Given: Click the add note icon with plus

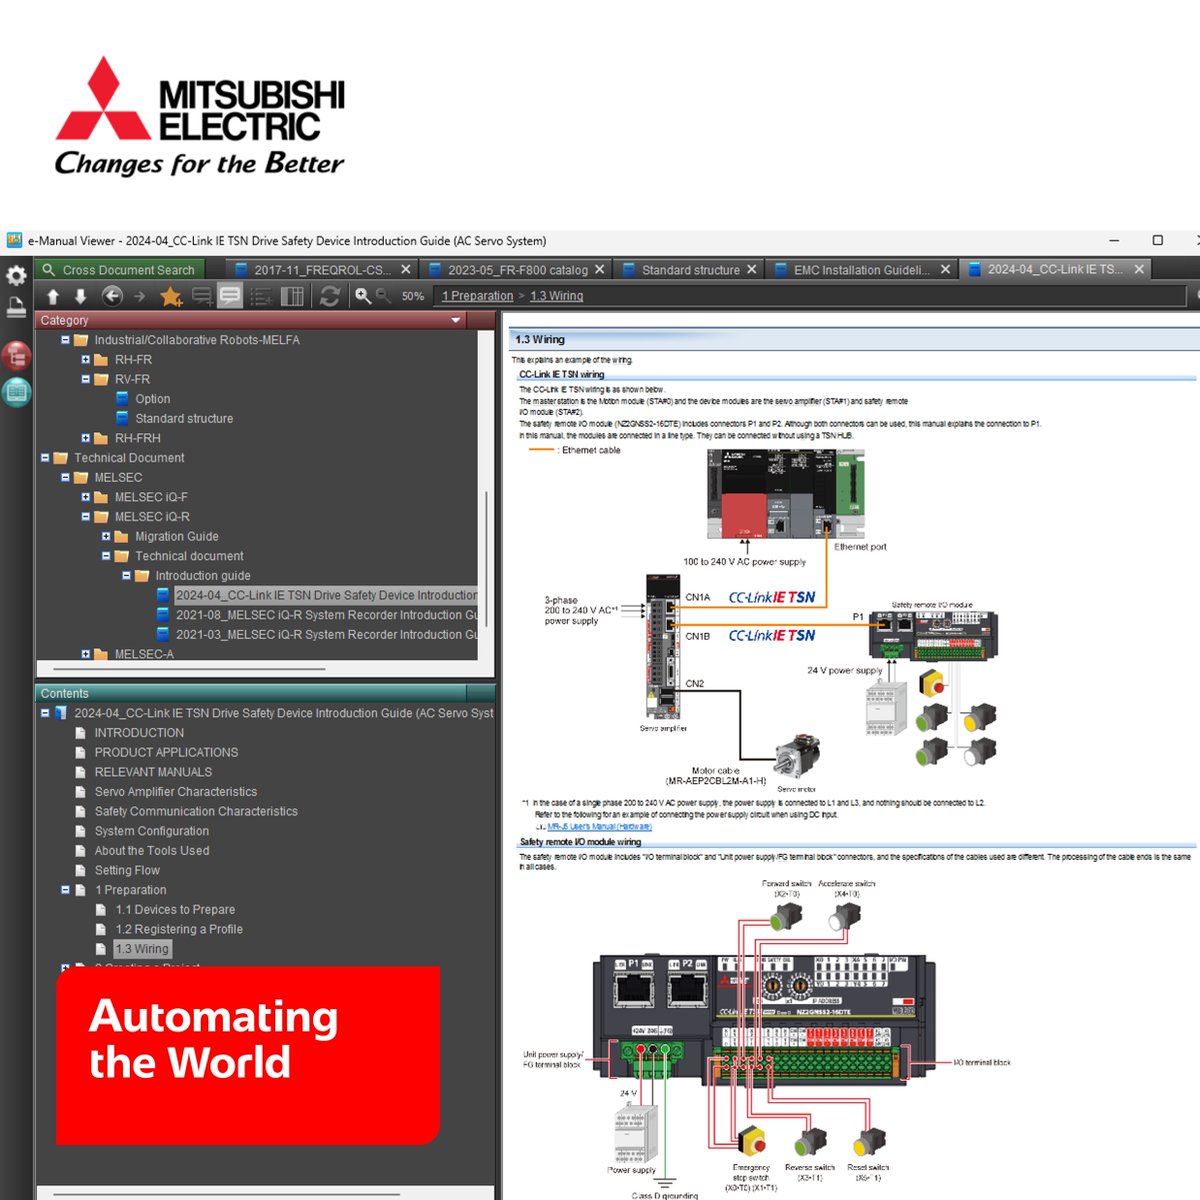Looking at the screenshot, I should click(x=201, y=296).
